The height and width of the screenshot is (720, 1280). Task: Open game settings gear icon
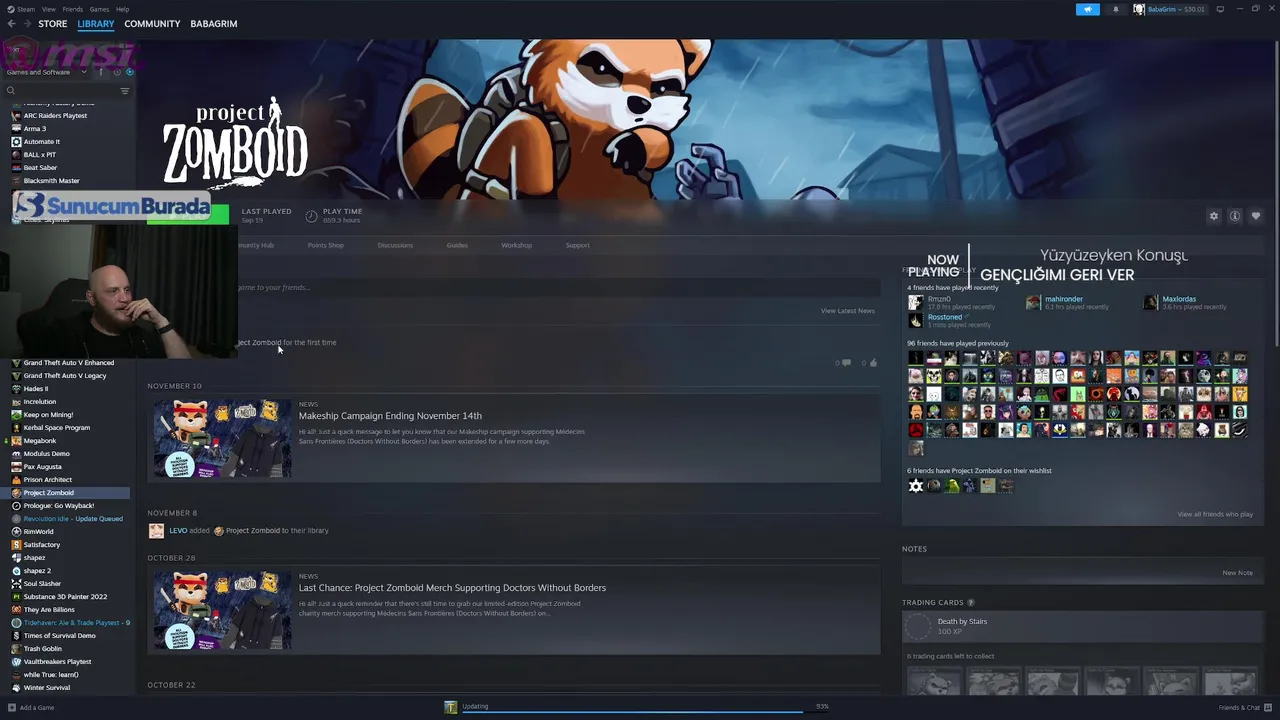tap(1214, 216)
